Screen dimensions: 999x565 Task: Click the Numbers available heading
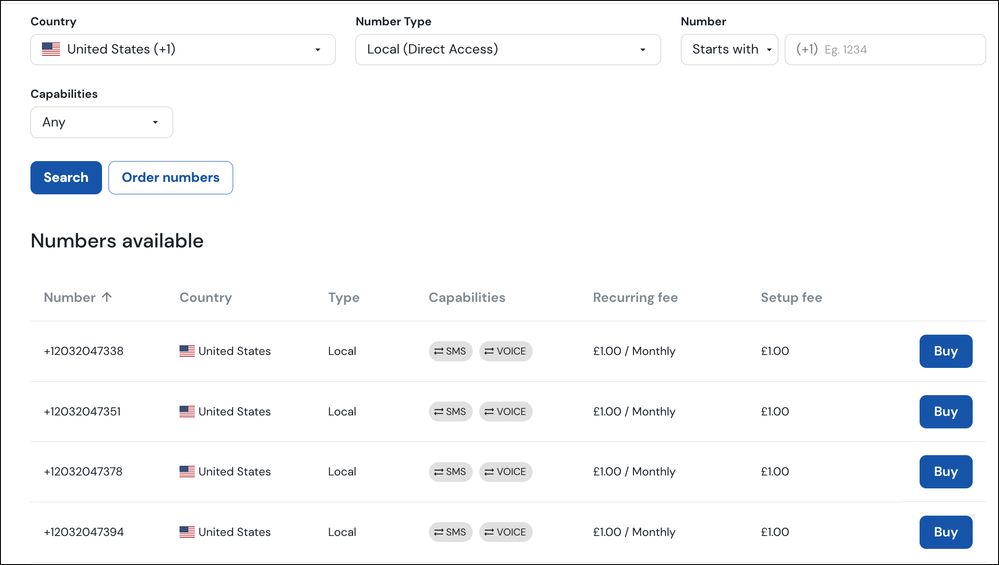(117, 241)
